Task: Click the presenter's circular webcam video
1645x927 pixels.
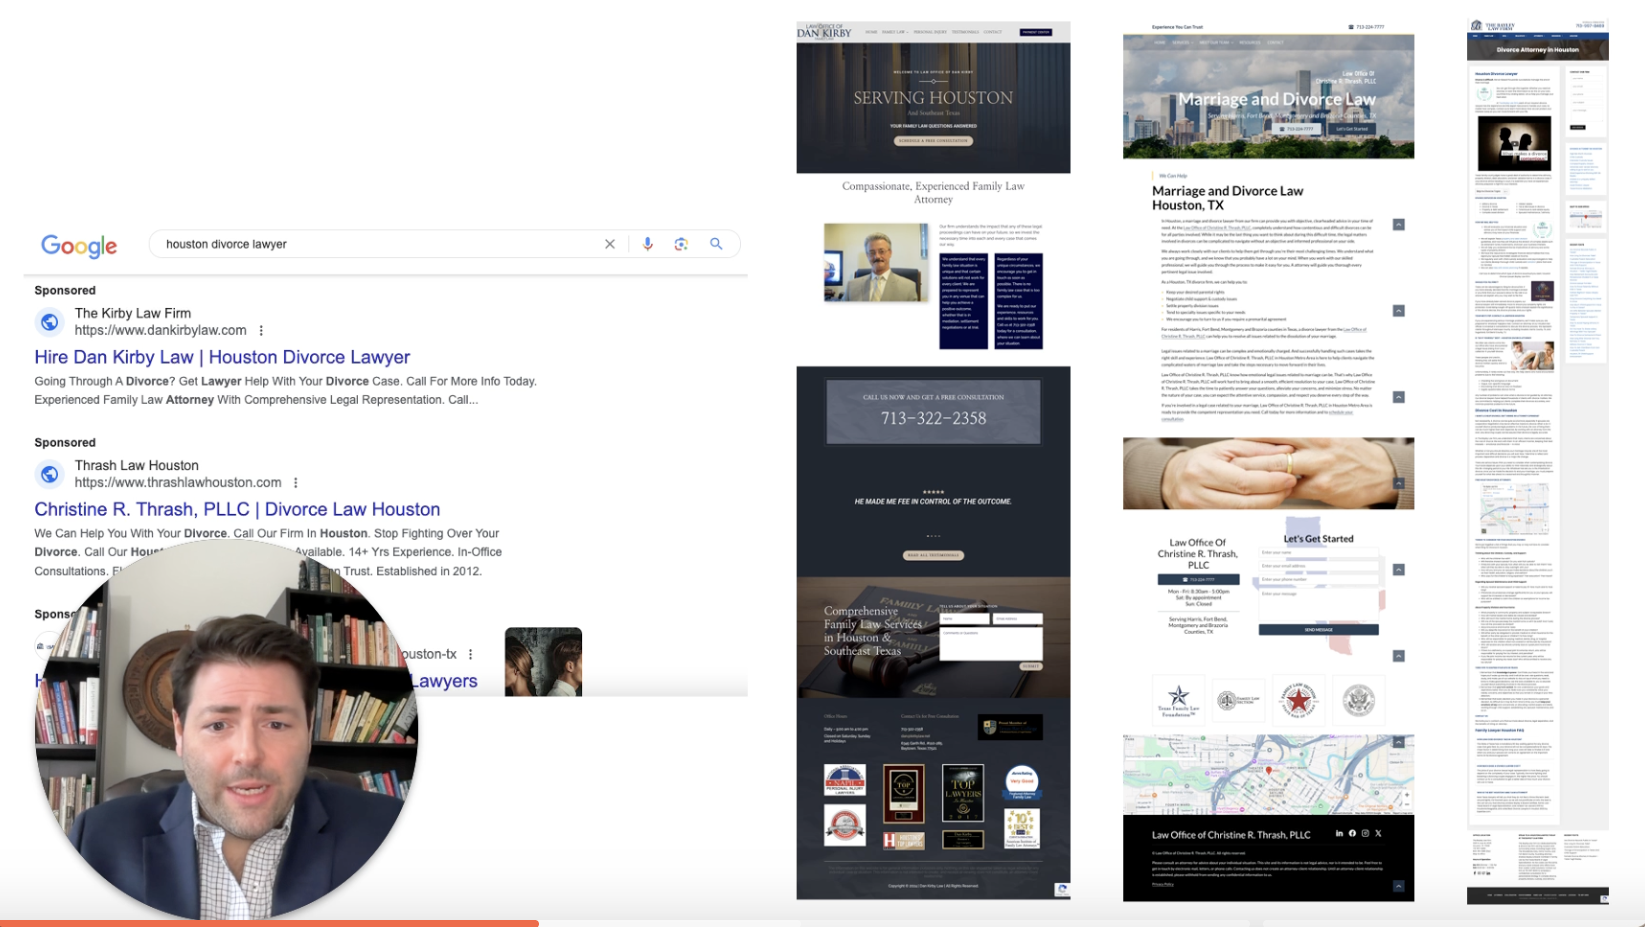Action: [226, 728]
